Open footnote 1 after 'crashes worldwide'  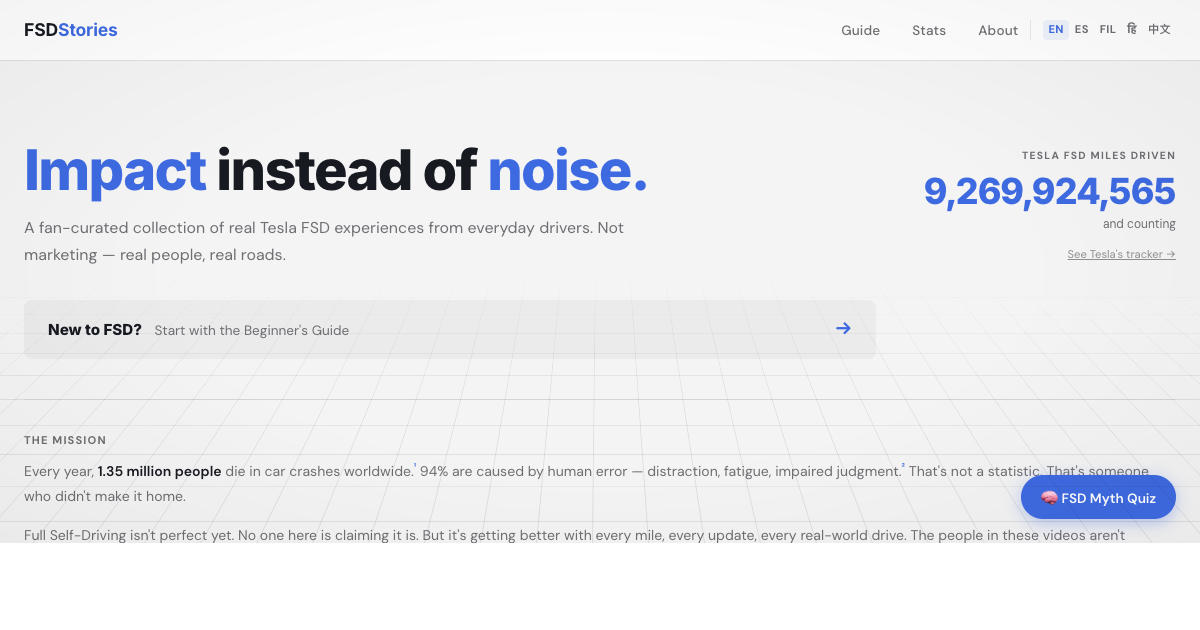coord(415,466)
